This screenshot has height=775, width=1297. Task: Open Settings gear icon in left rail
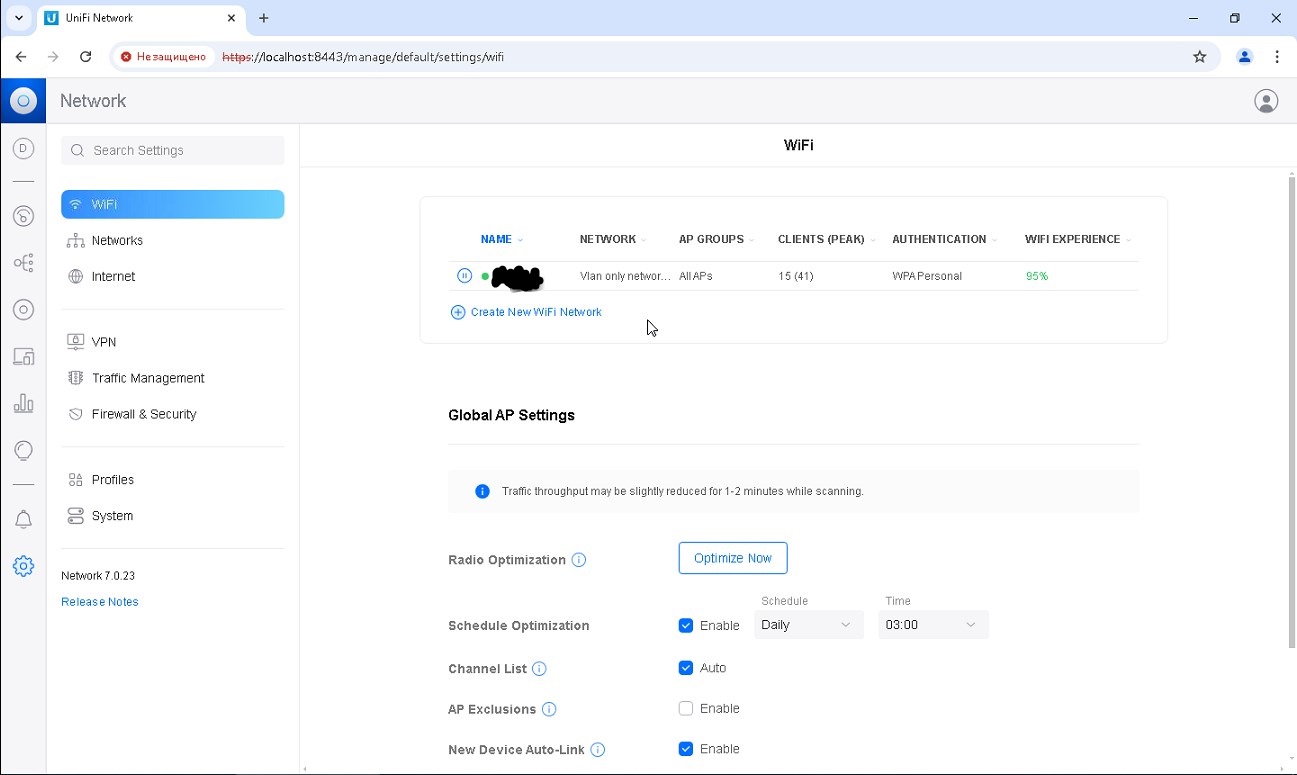(23, 566)
